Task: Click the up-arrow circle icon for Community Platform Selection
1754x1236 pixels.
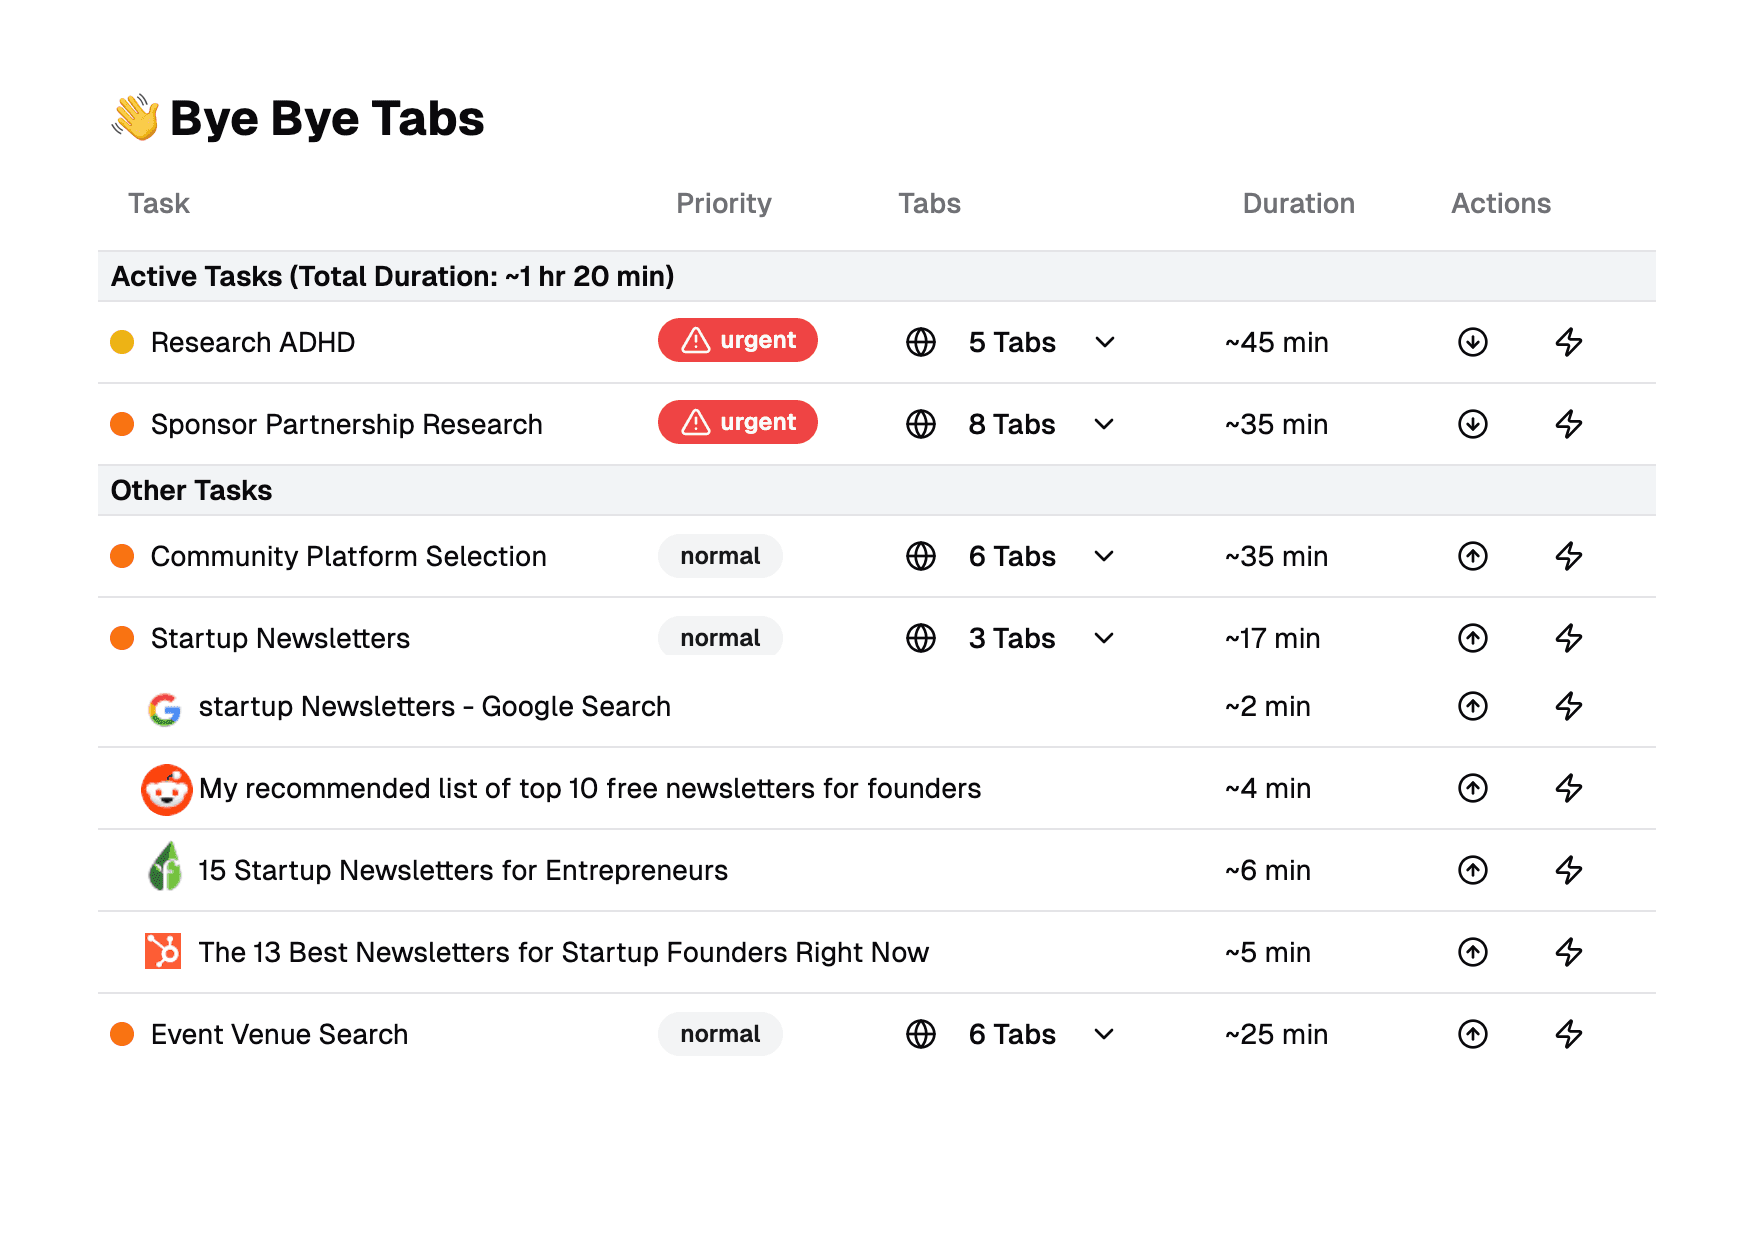Action: tap(1472, 556)
